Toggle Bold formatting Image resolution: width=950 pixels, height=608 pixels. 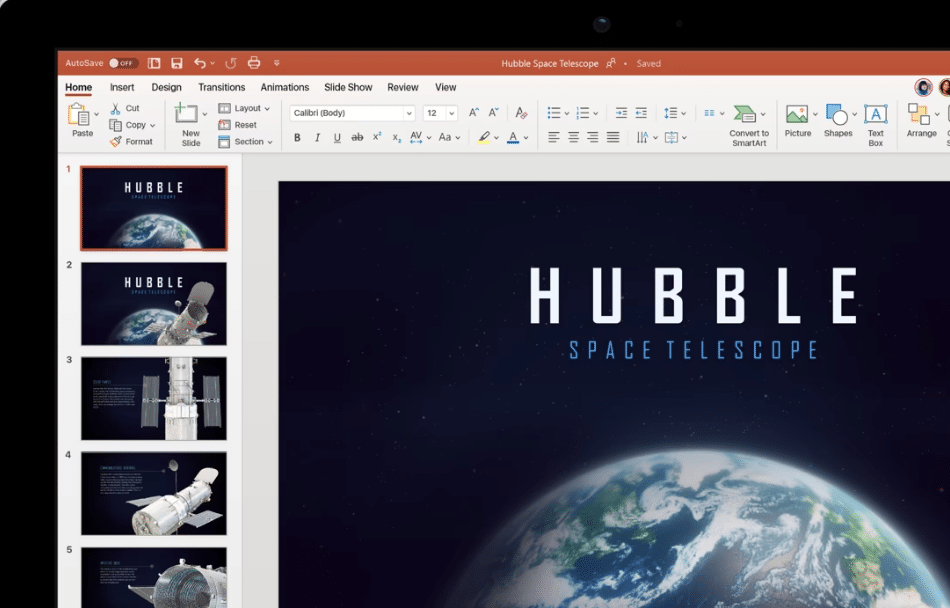(x=297, y=138)
